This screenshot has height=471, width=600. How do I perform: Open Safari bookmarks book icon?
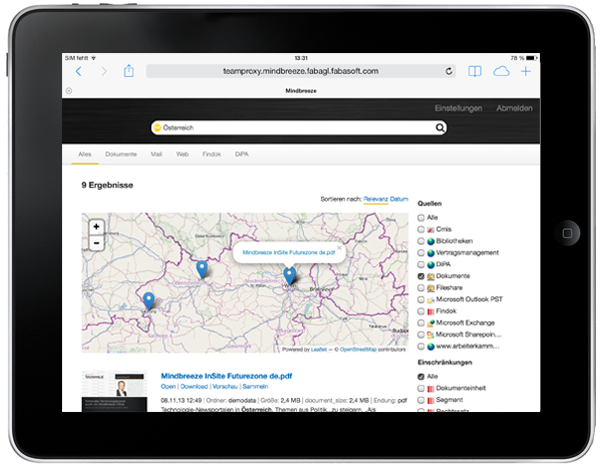475,71
